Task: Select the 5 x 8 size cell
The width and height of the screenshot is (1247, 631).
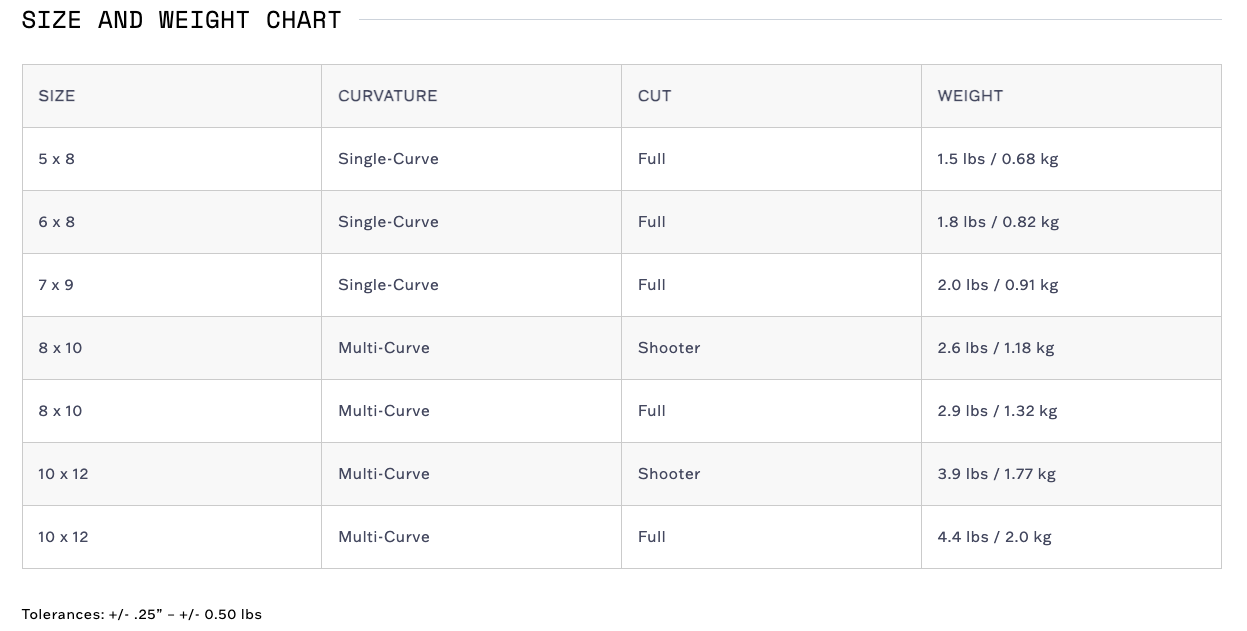Action: [57, 159]
